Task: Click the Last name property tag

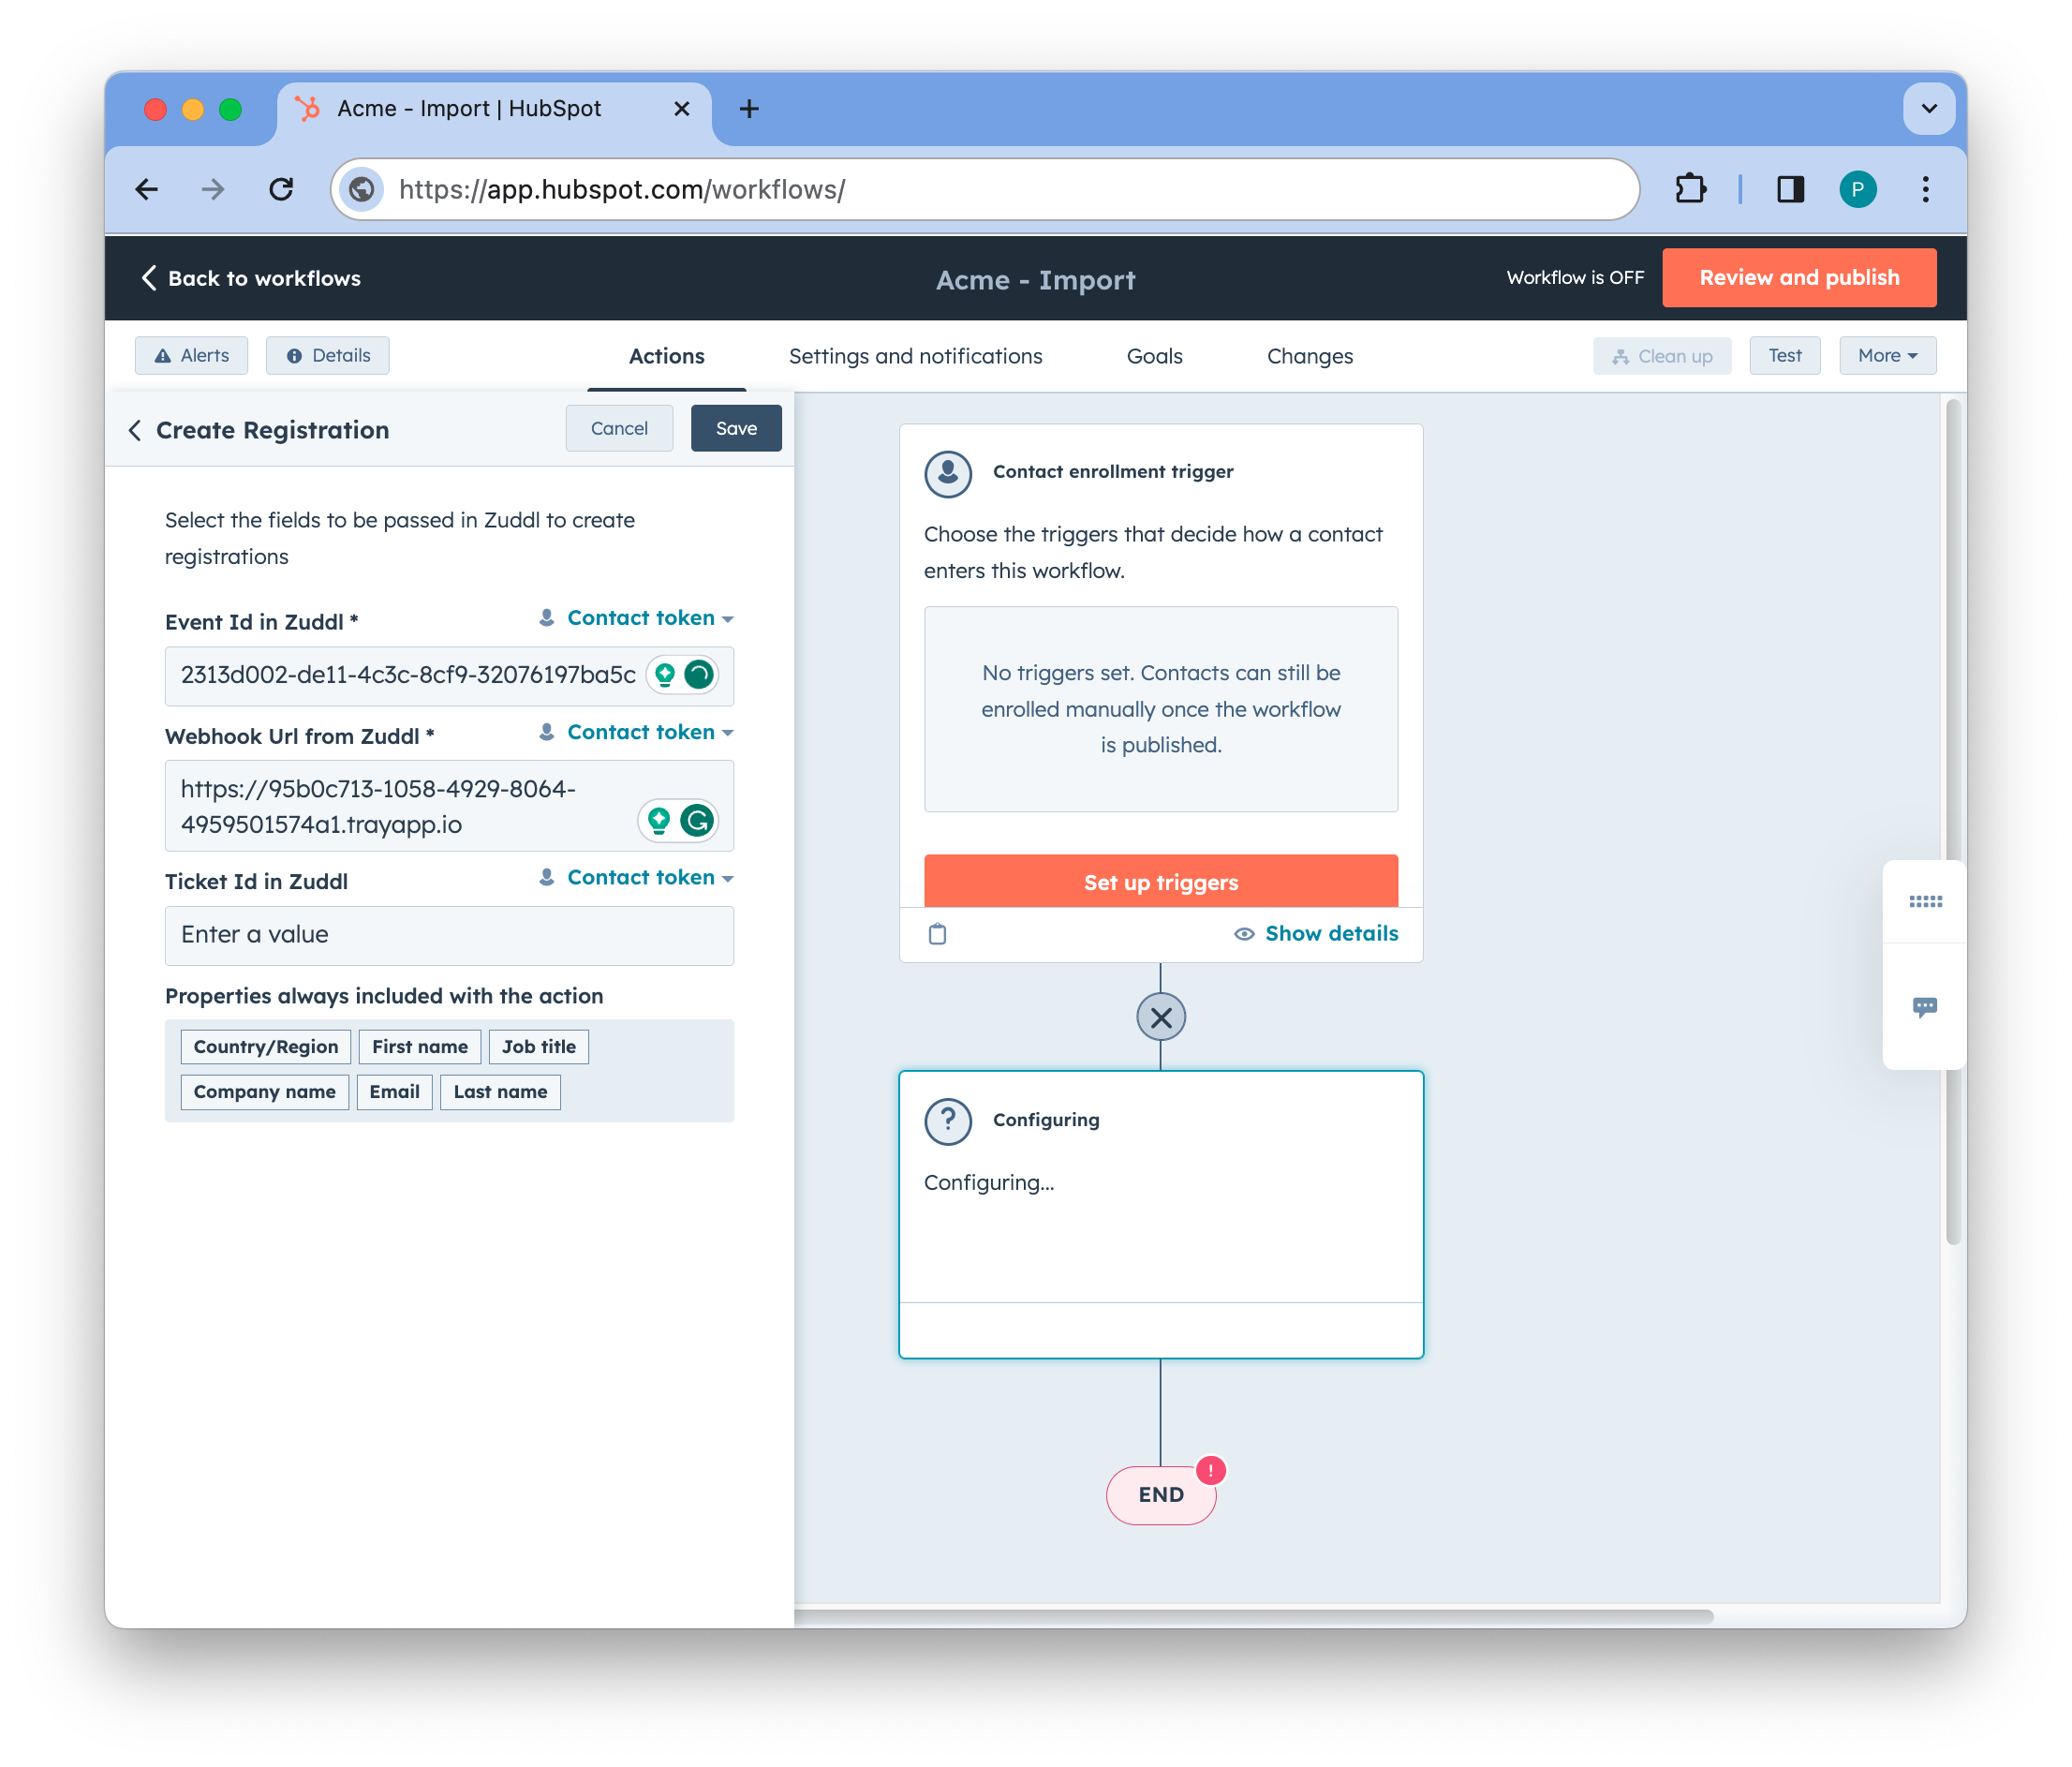Action: (x=500, y=1092)
